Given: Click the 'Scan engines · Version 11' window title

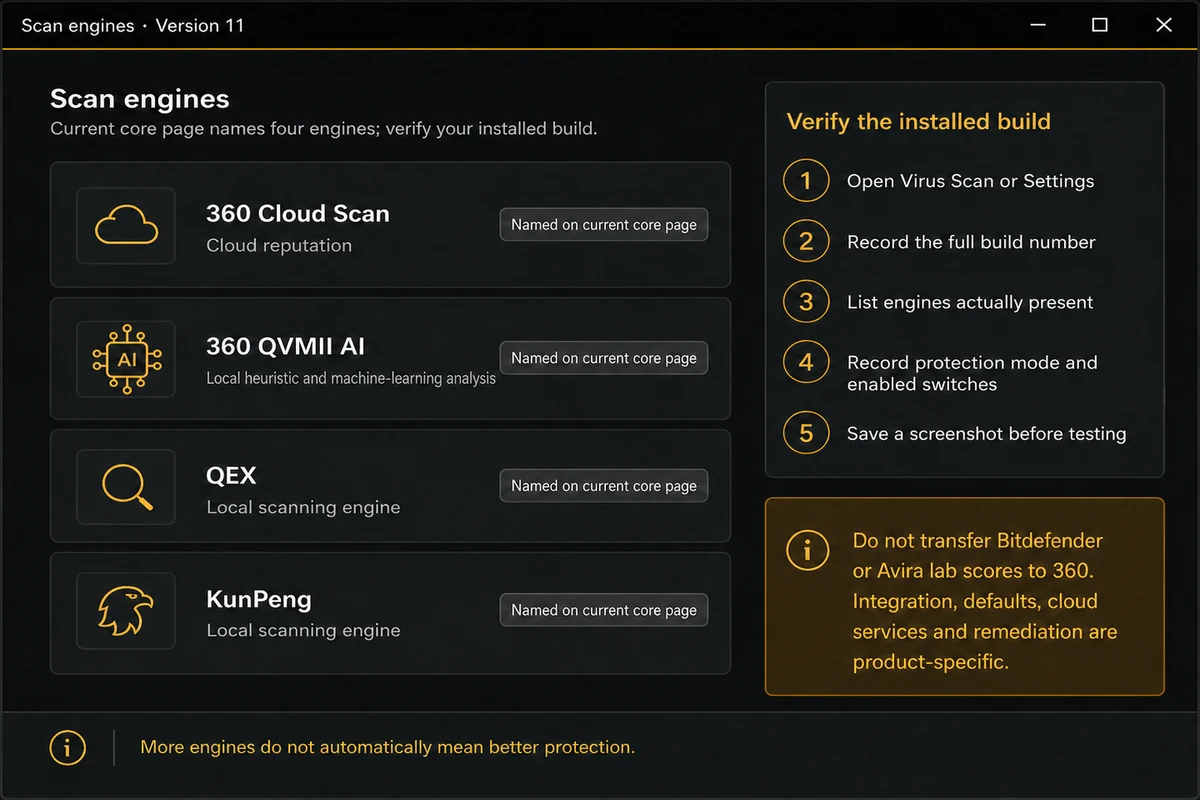Looking at the screenshot, I should (133, 26).
